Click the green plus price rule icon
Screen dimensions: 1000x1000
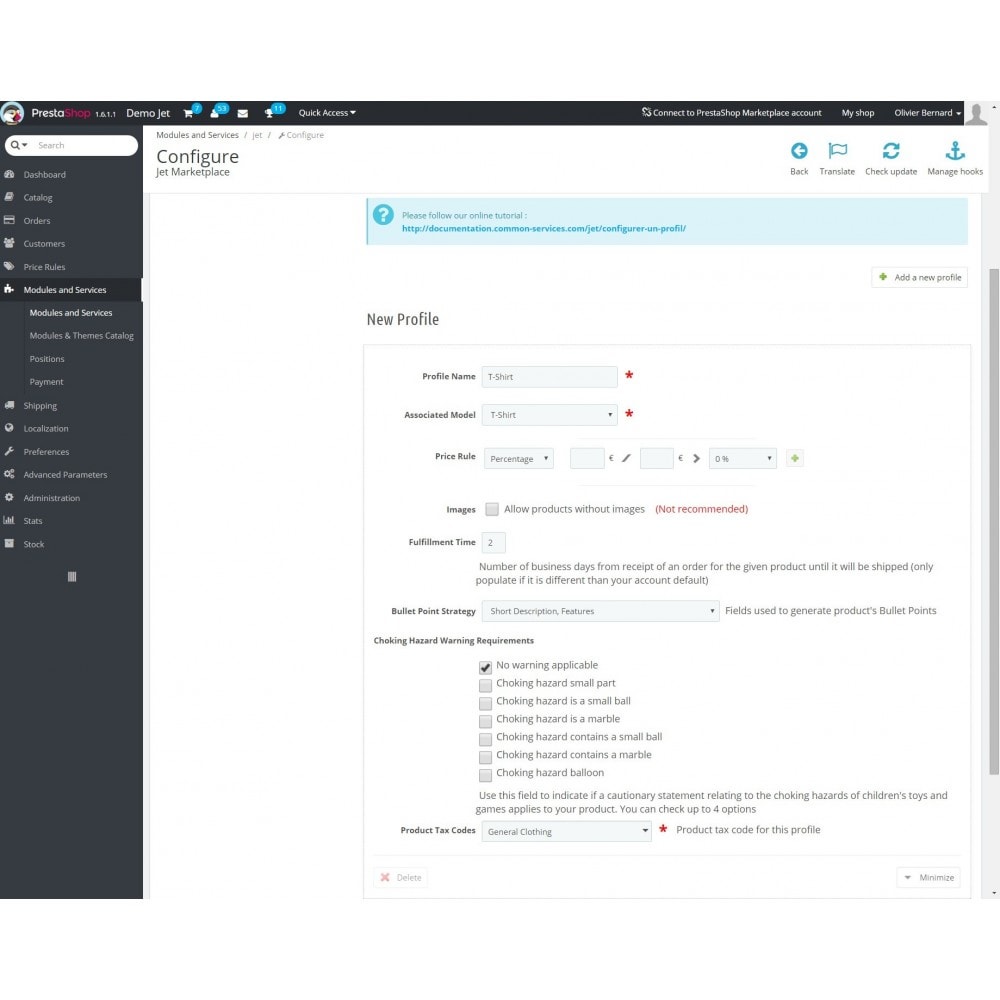pyautogui.click(x=795, y=459)
